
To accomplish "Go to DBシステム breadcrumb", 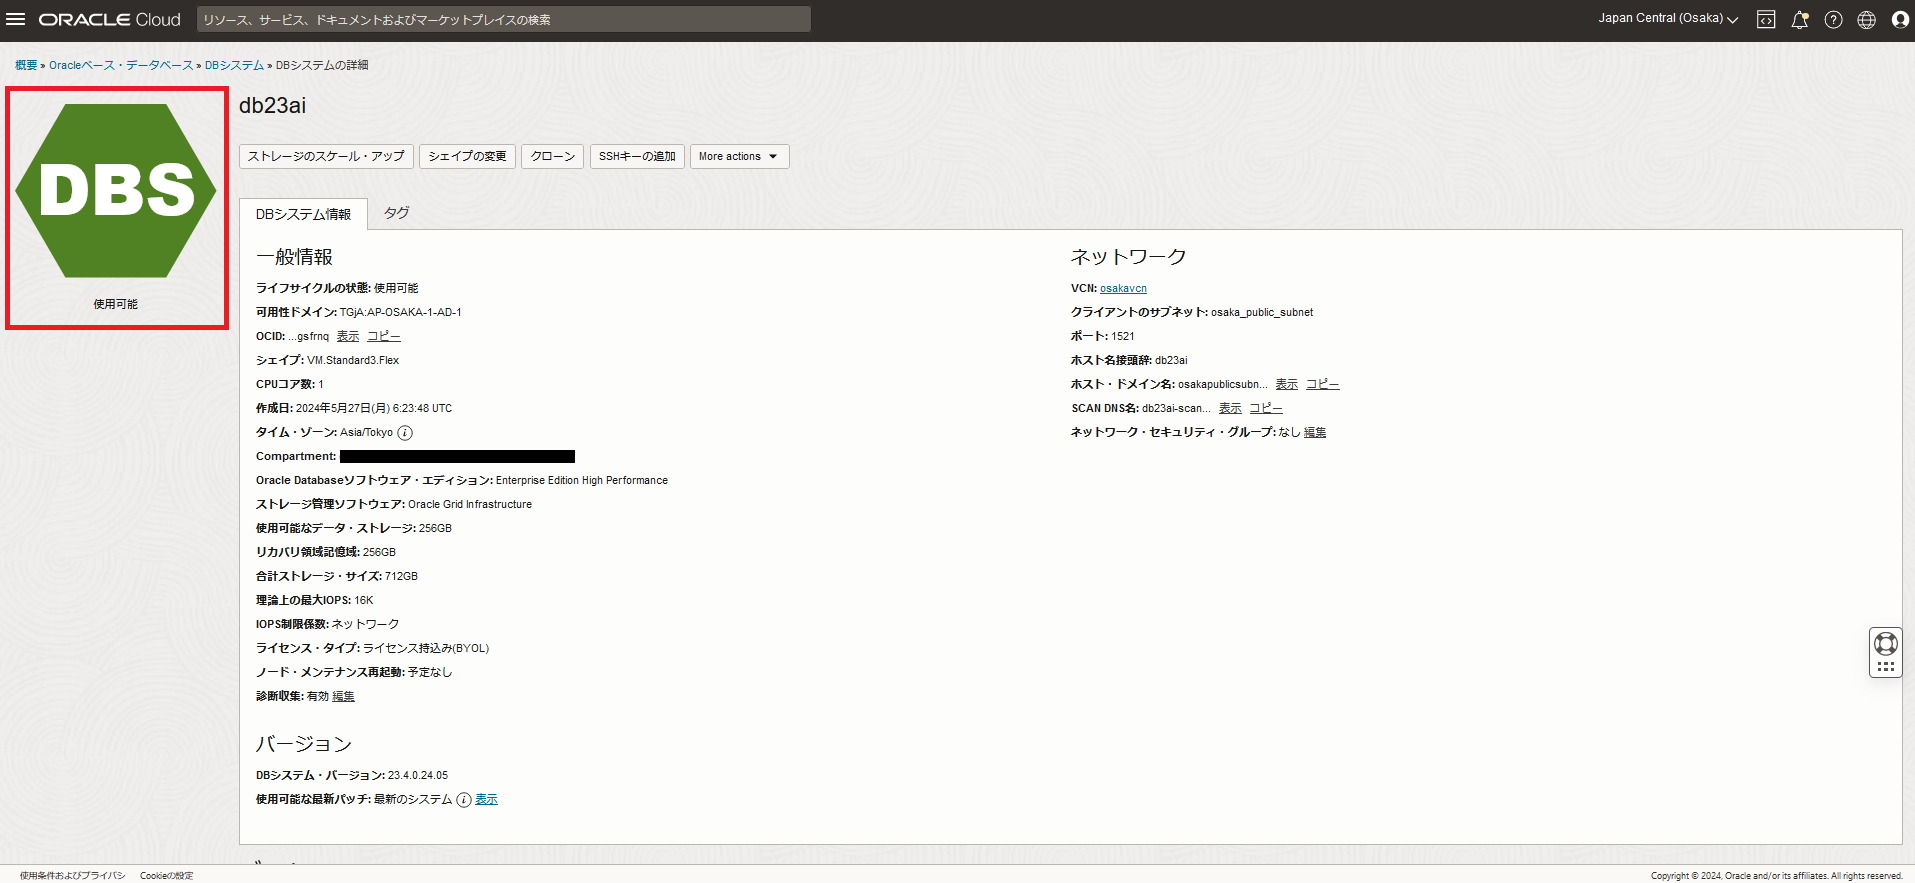I will click(x=234, y=65).
